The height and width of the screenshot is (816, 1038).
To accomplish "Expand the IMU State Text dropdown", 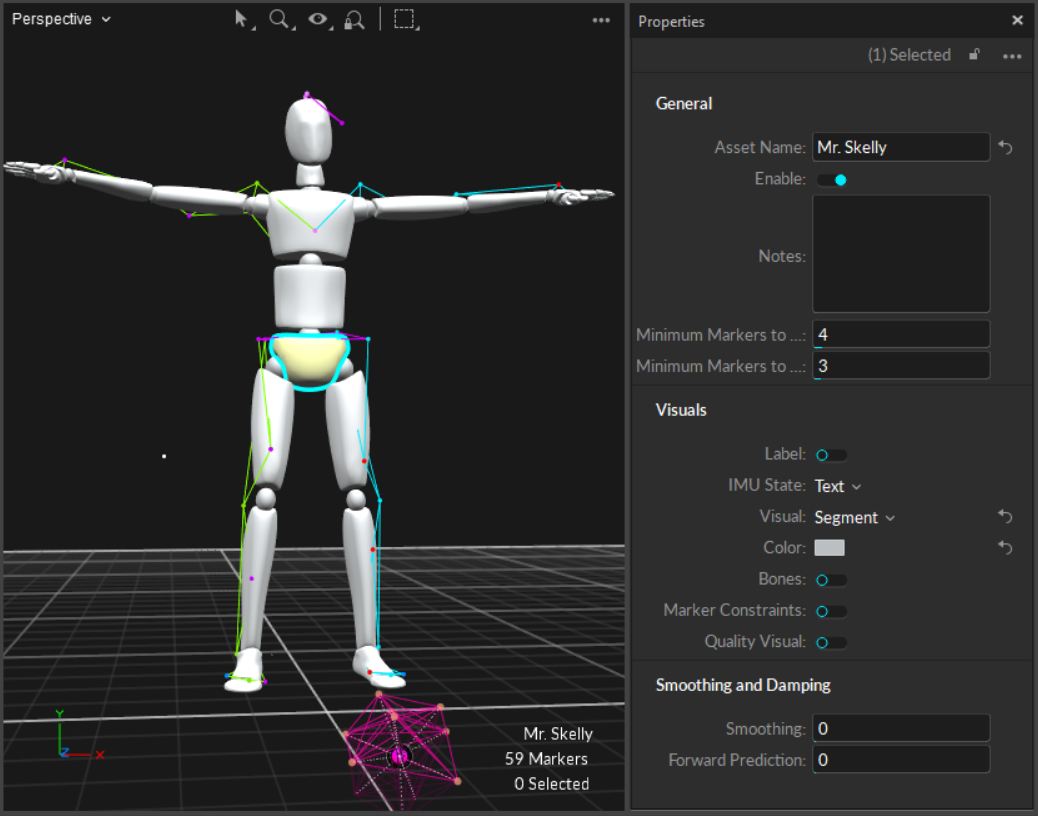I will point(838,486).
